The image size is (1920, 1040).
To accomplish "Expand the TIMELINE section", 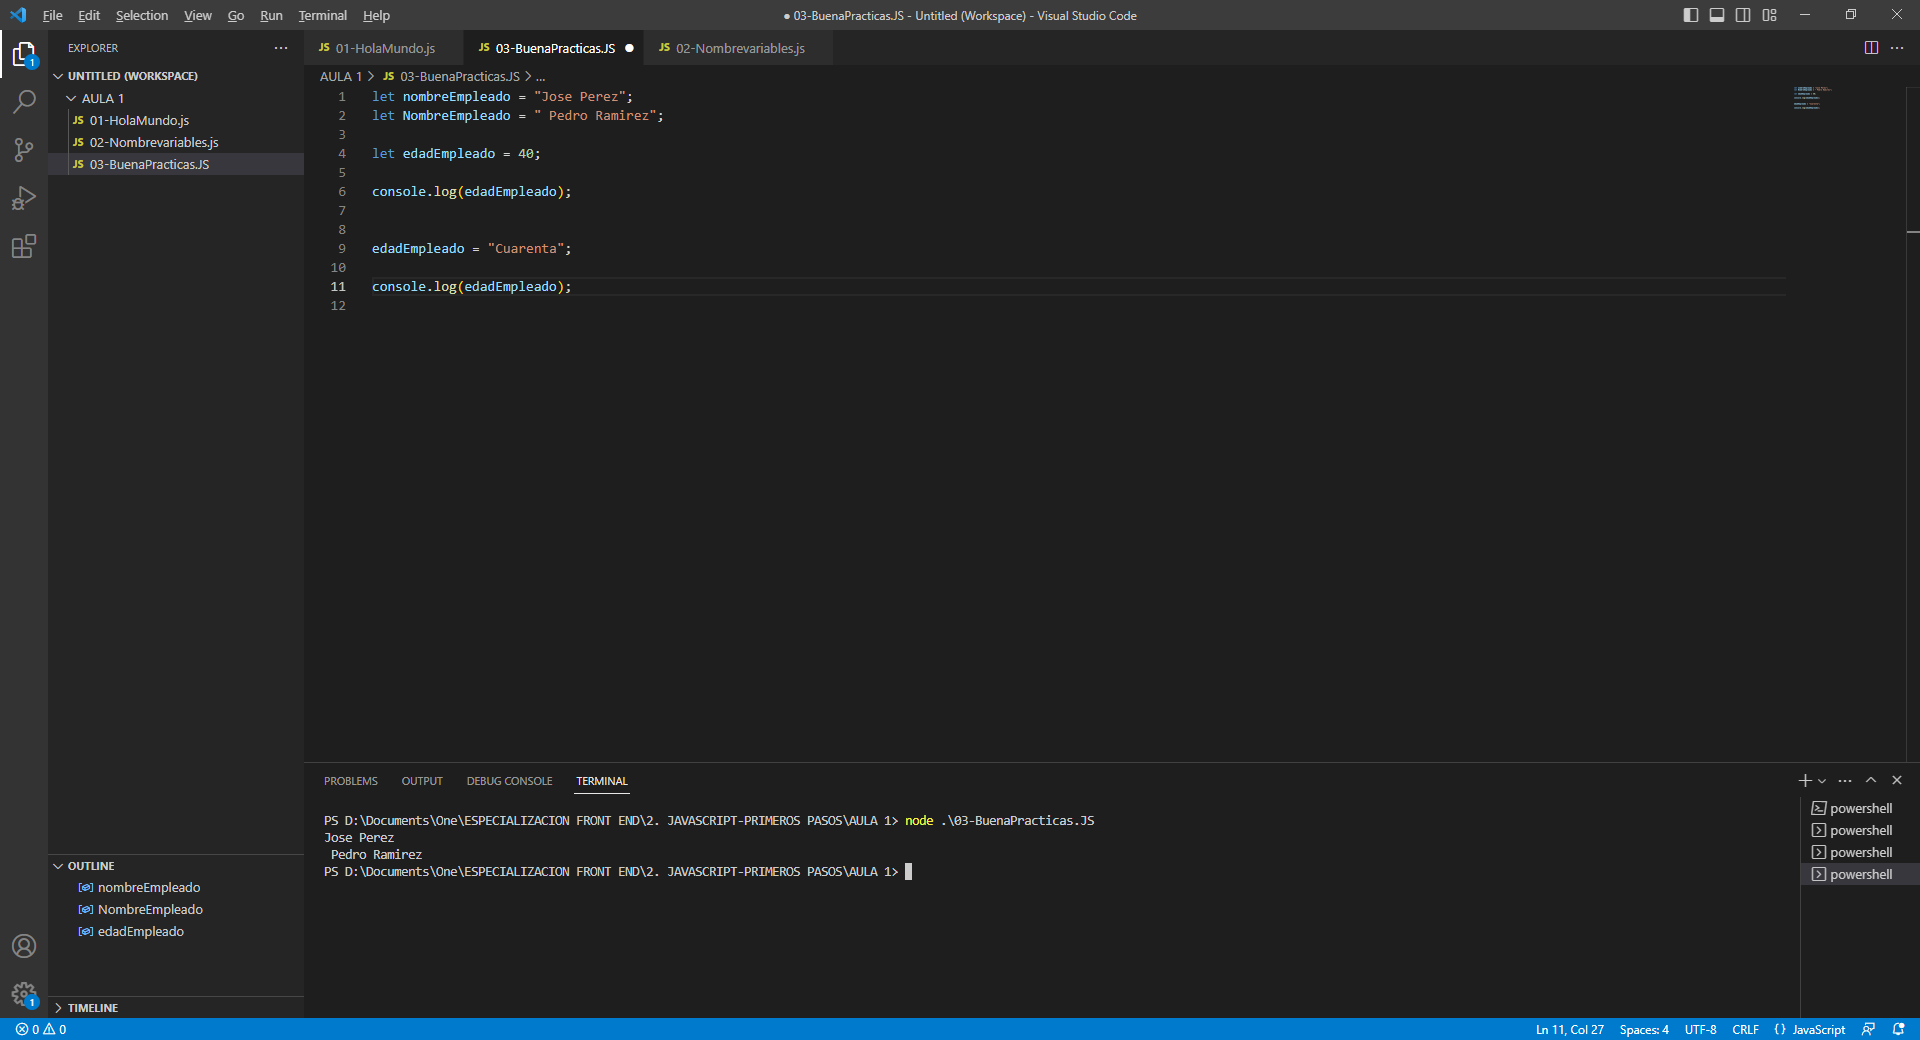I will pos(92,1008).
